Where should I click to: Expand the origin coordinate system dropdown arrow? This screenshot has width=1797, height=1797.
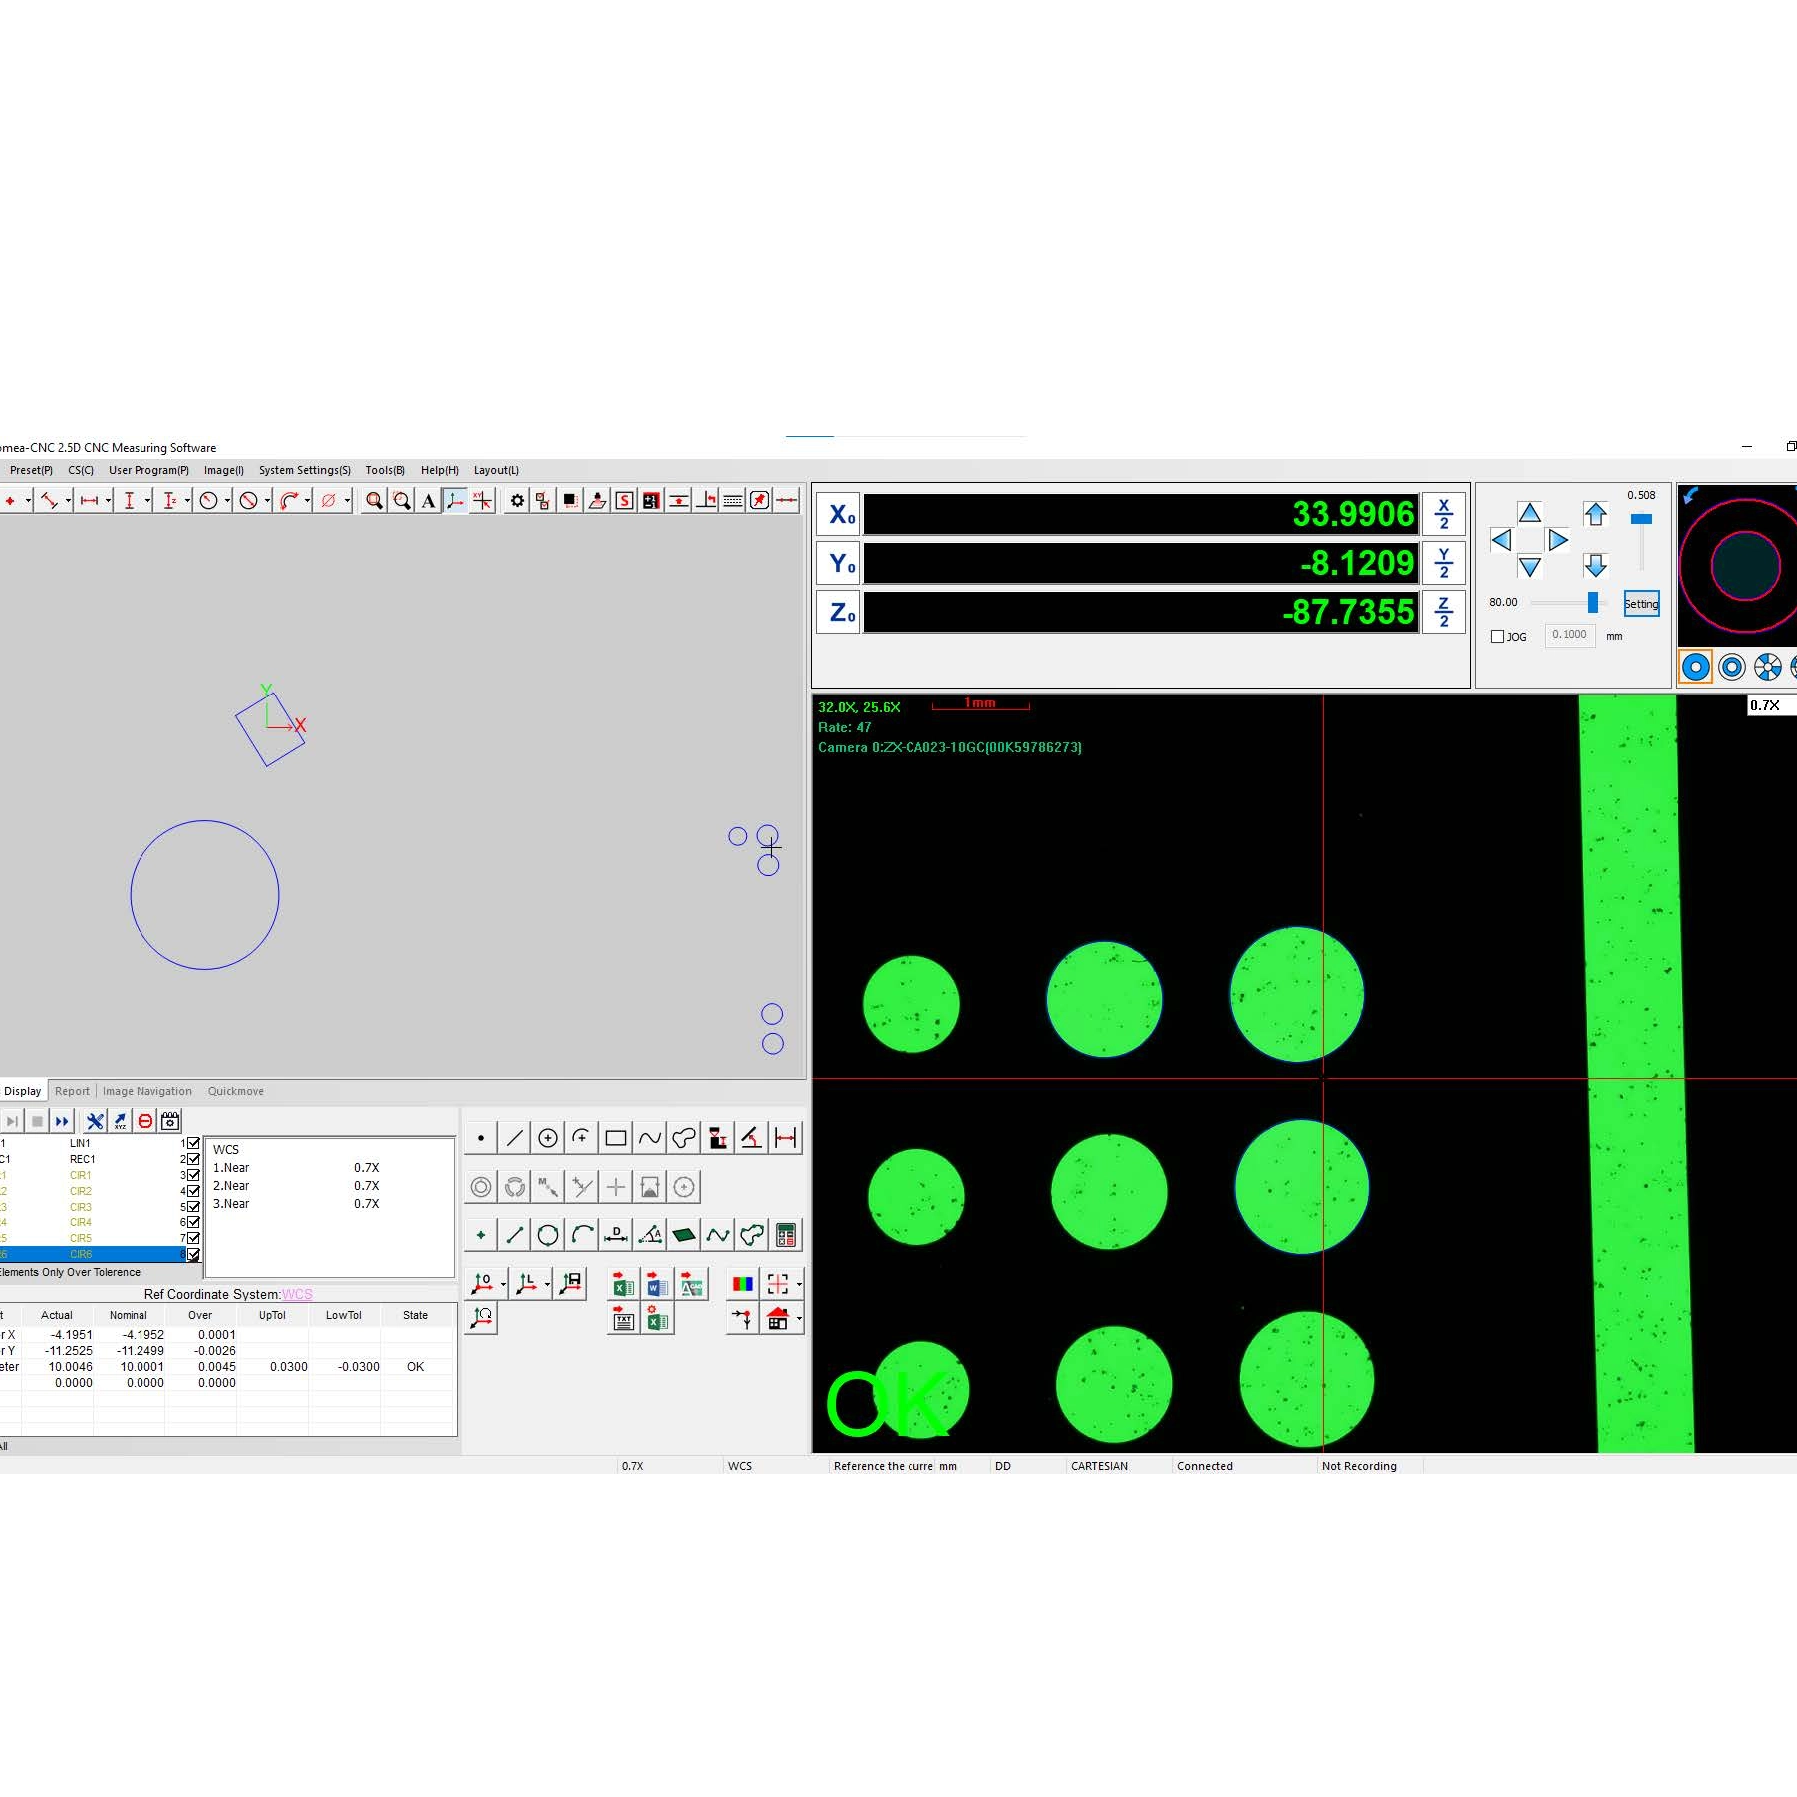pos(503,1284)
